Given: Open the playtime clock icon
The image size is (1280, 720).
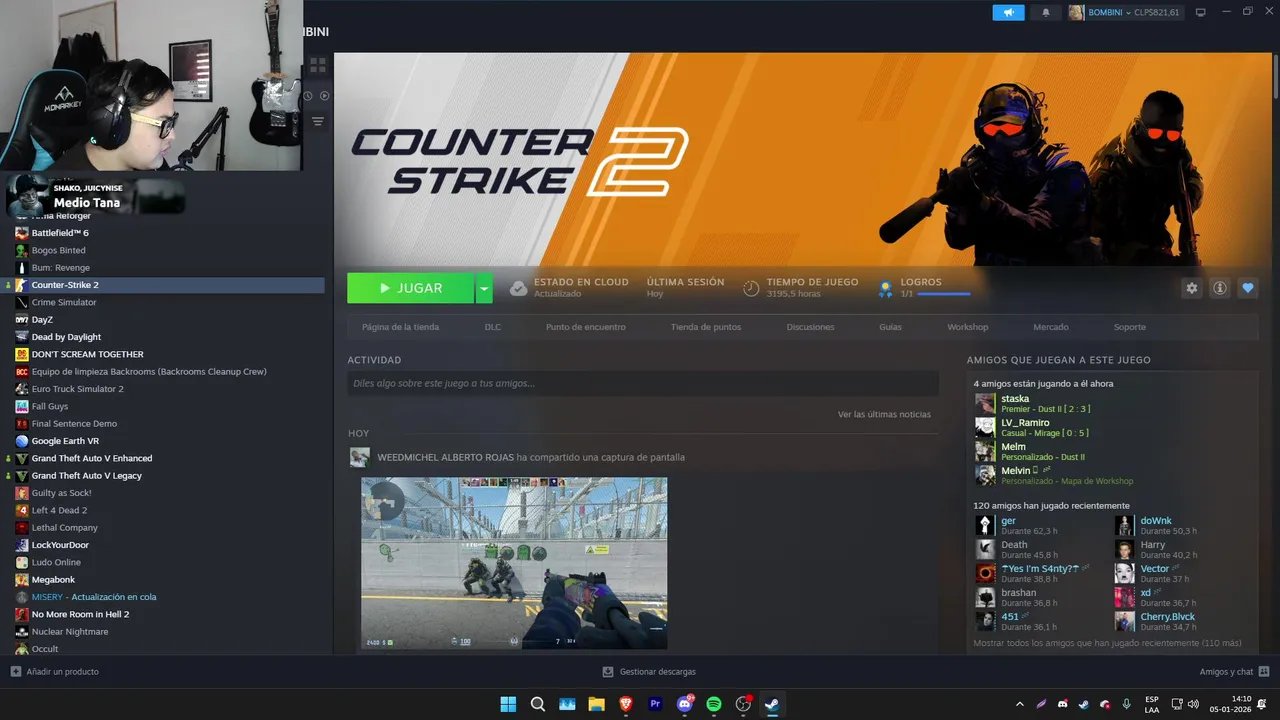Looking at the screenshot, I should 751,288.
